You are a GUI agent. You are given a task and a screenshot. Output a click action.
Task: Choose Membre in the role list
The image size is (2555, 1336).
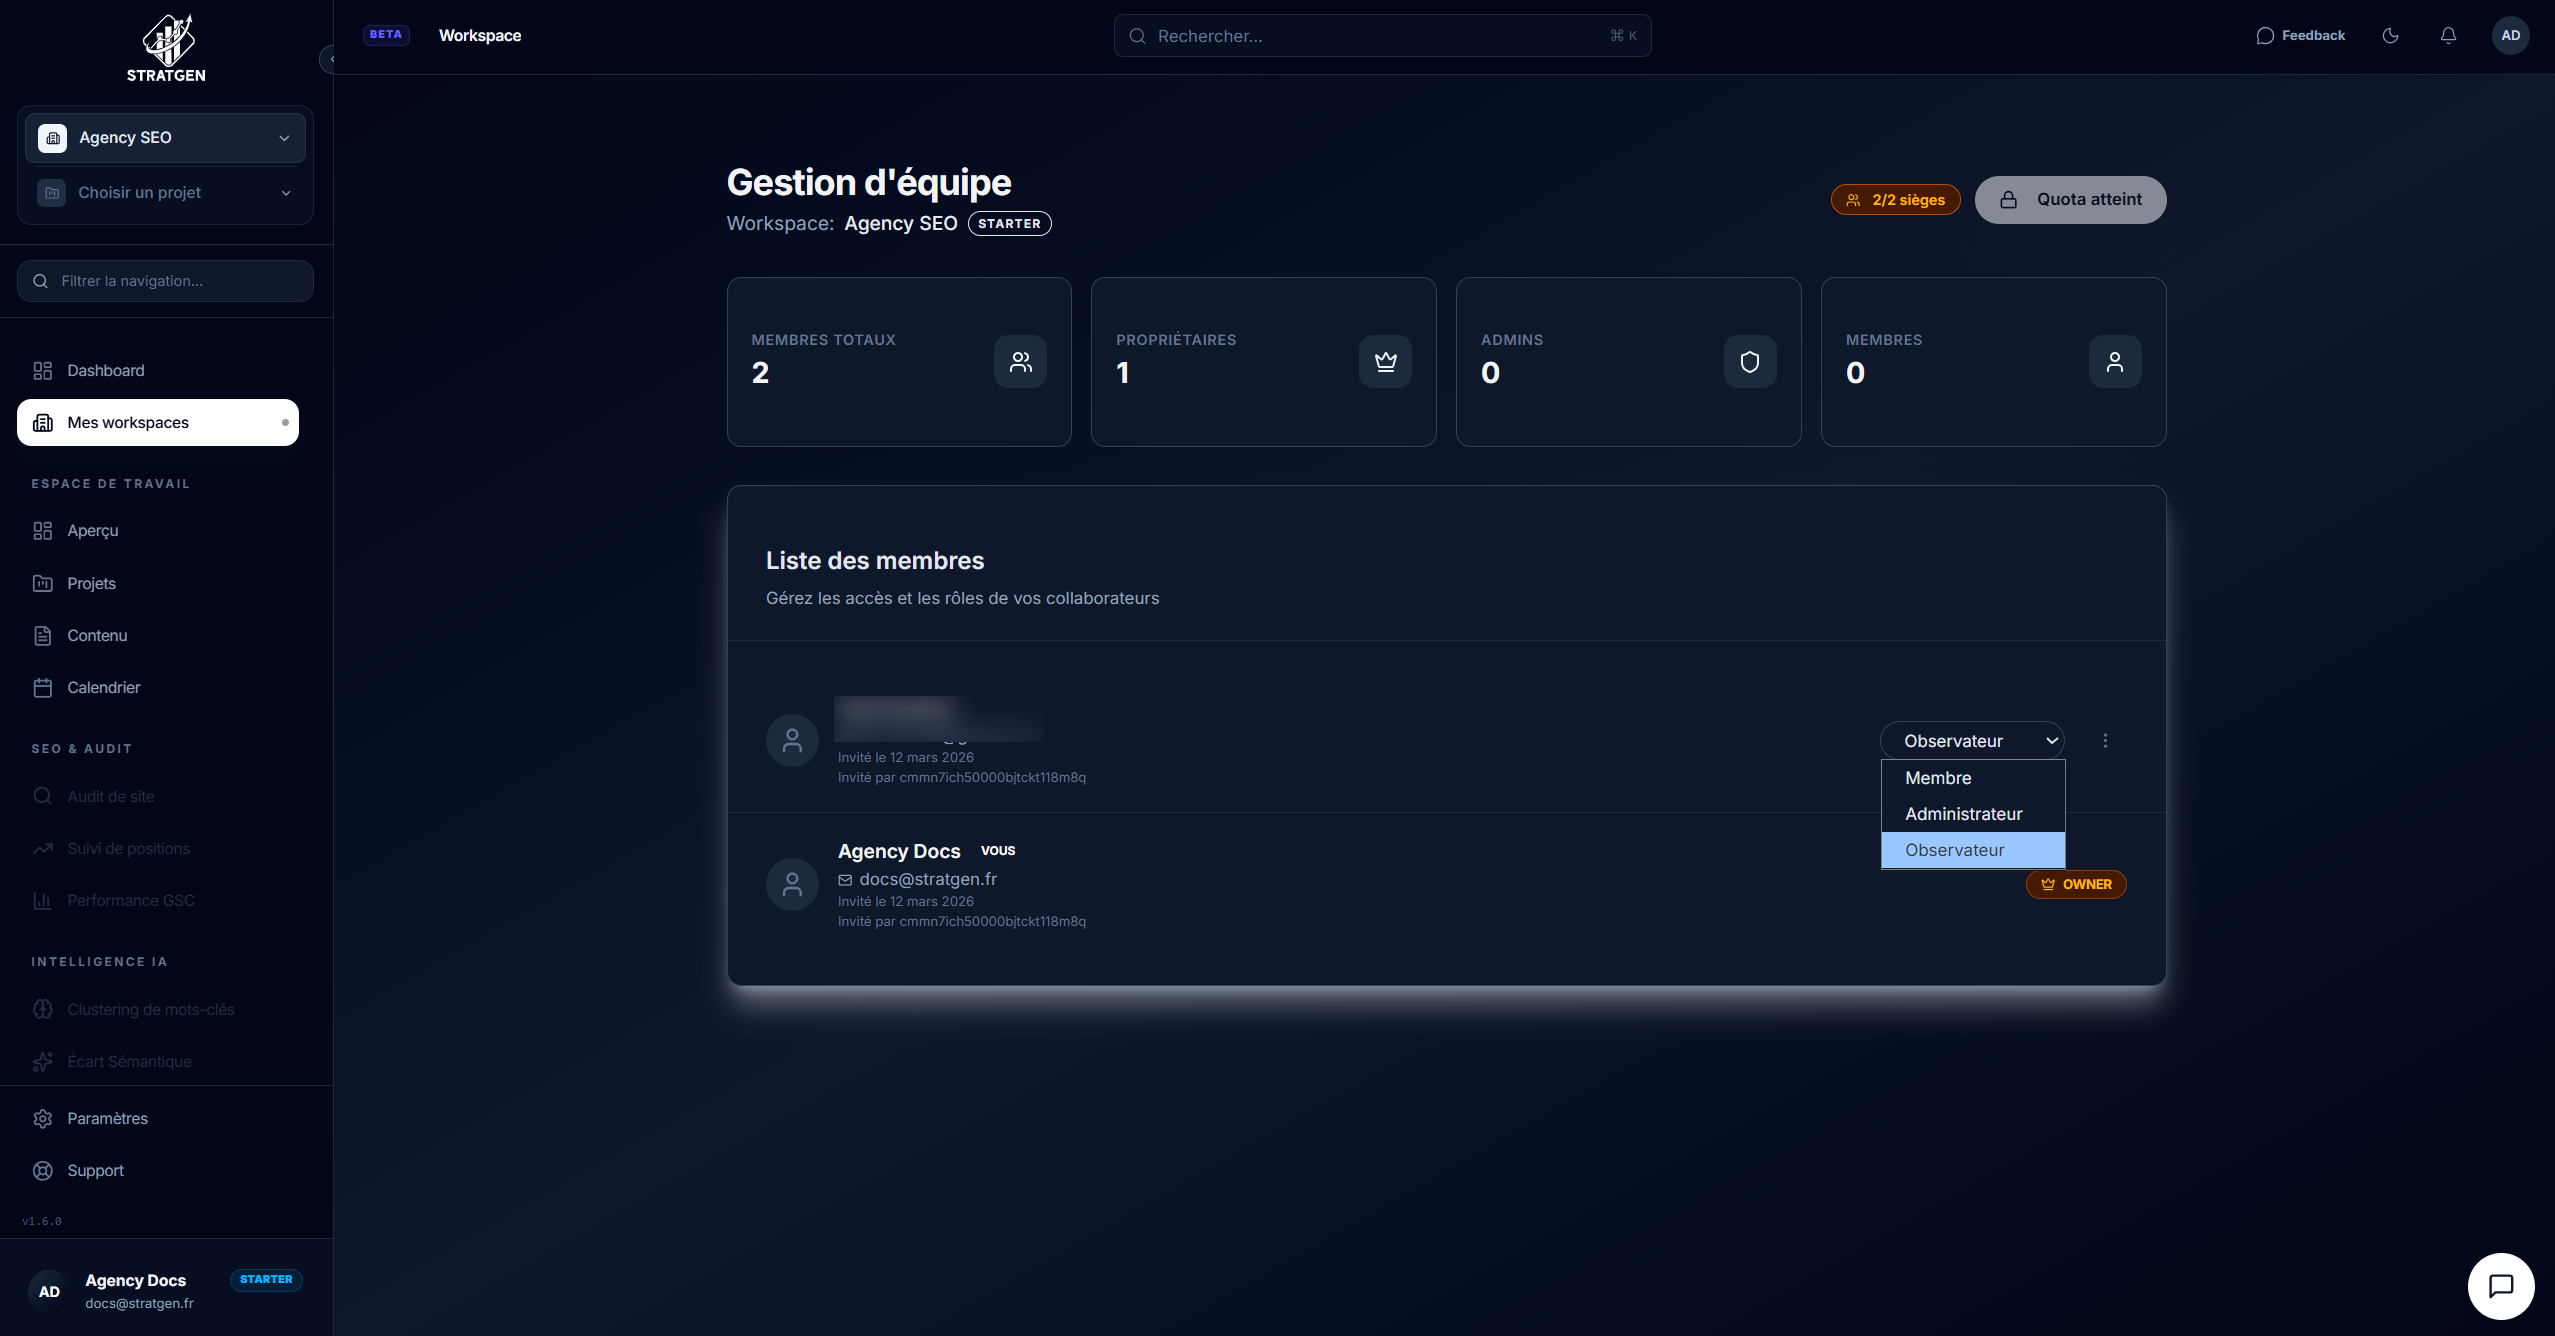(x=1938, y=778)
